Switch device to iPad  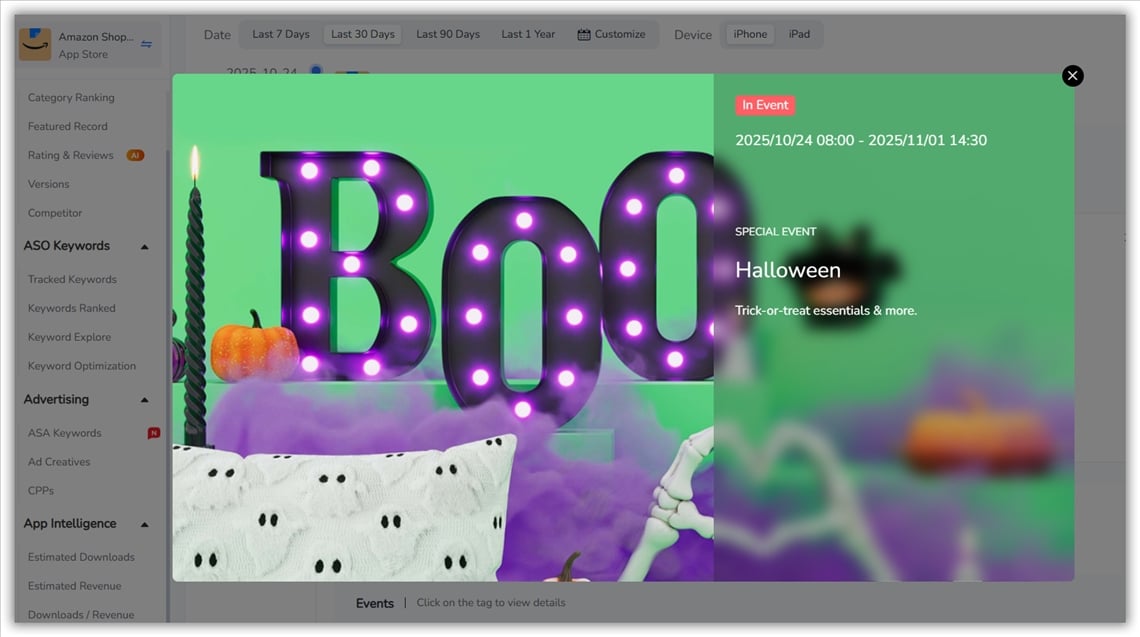click(799, 34)
